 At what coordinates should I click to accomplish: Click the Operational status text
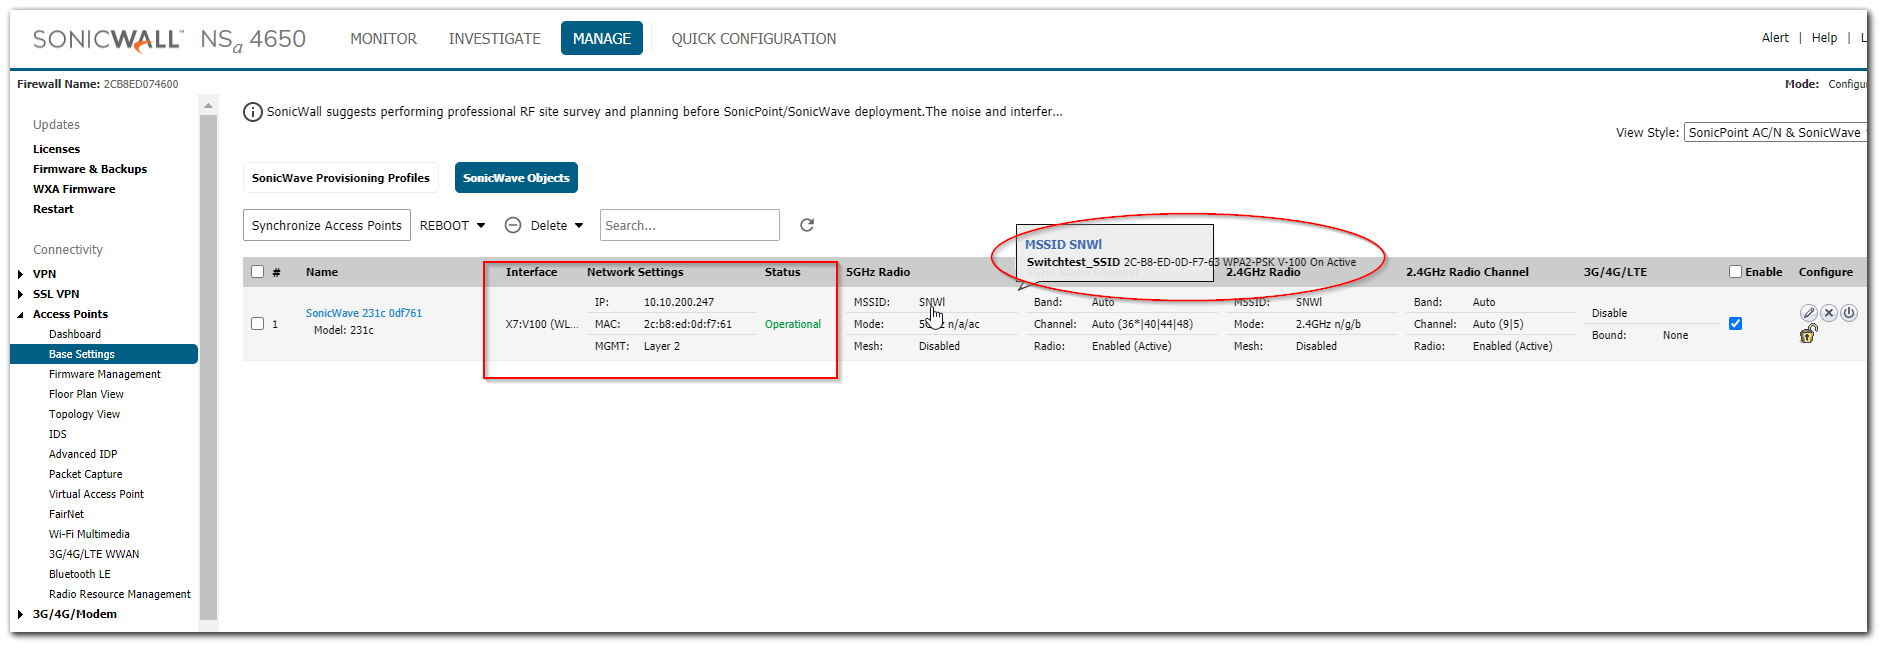(793, 324)
